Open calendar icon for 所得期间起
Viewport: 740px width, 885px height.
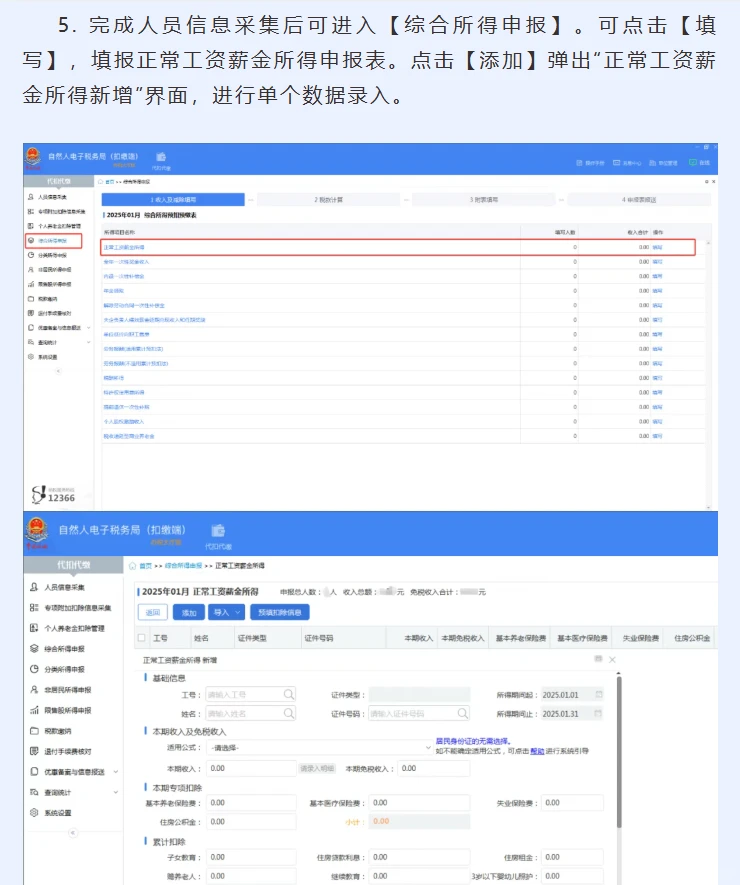coord(599,694)
